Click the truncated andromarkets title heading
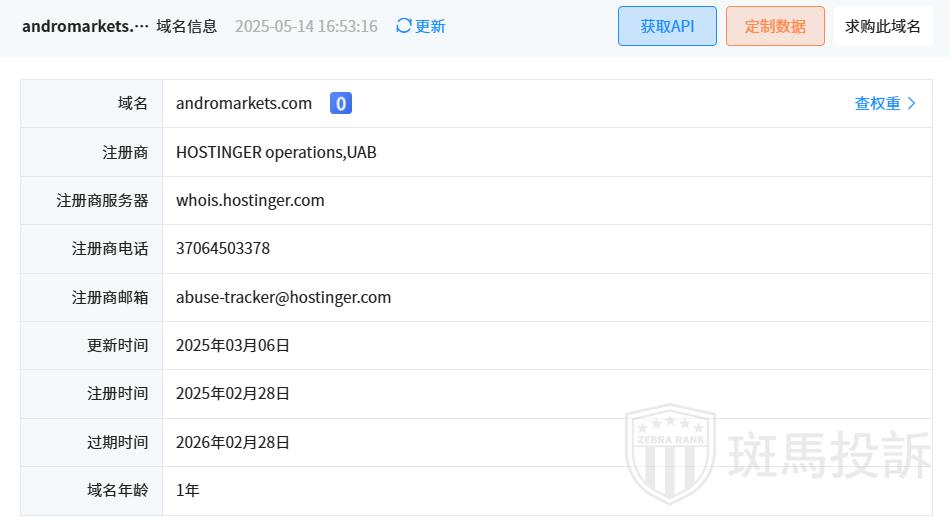950x517 pixels. click(x=85, y=26)
